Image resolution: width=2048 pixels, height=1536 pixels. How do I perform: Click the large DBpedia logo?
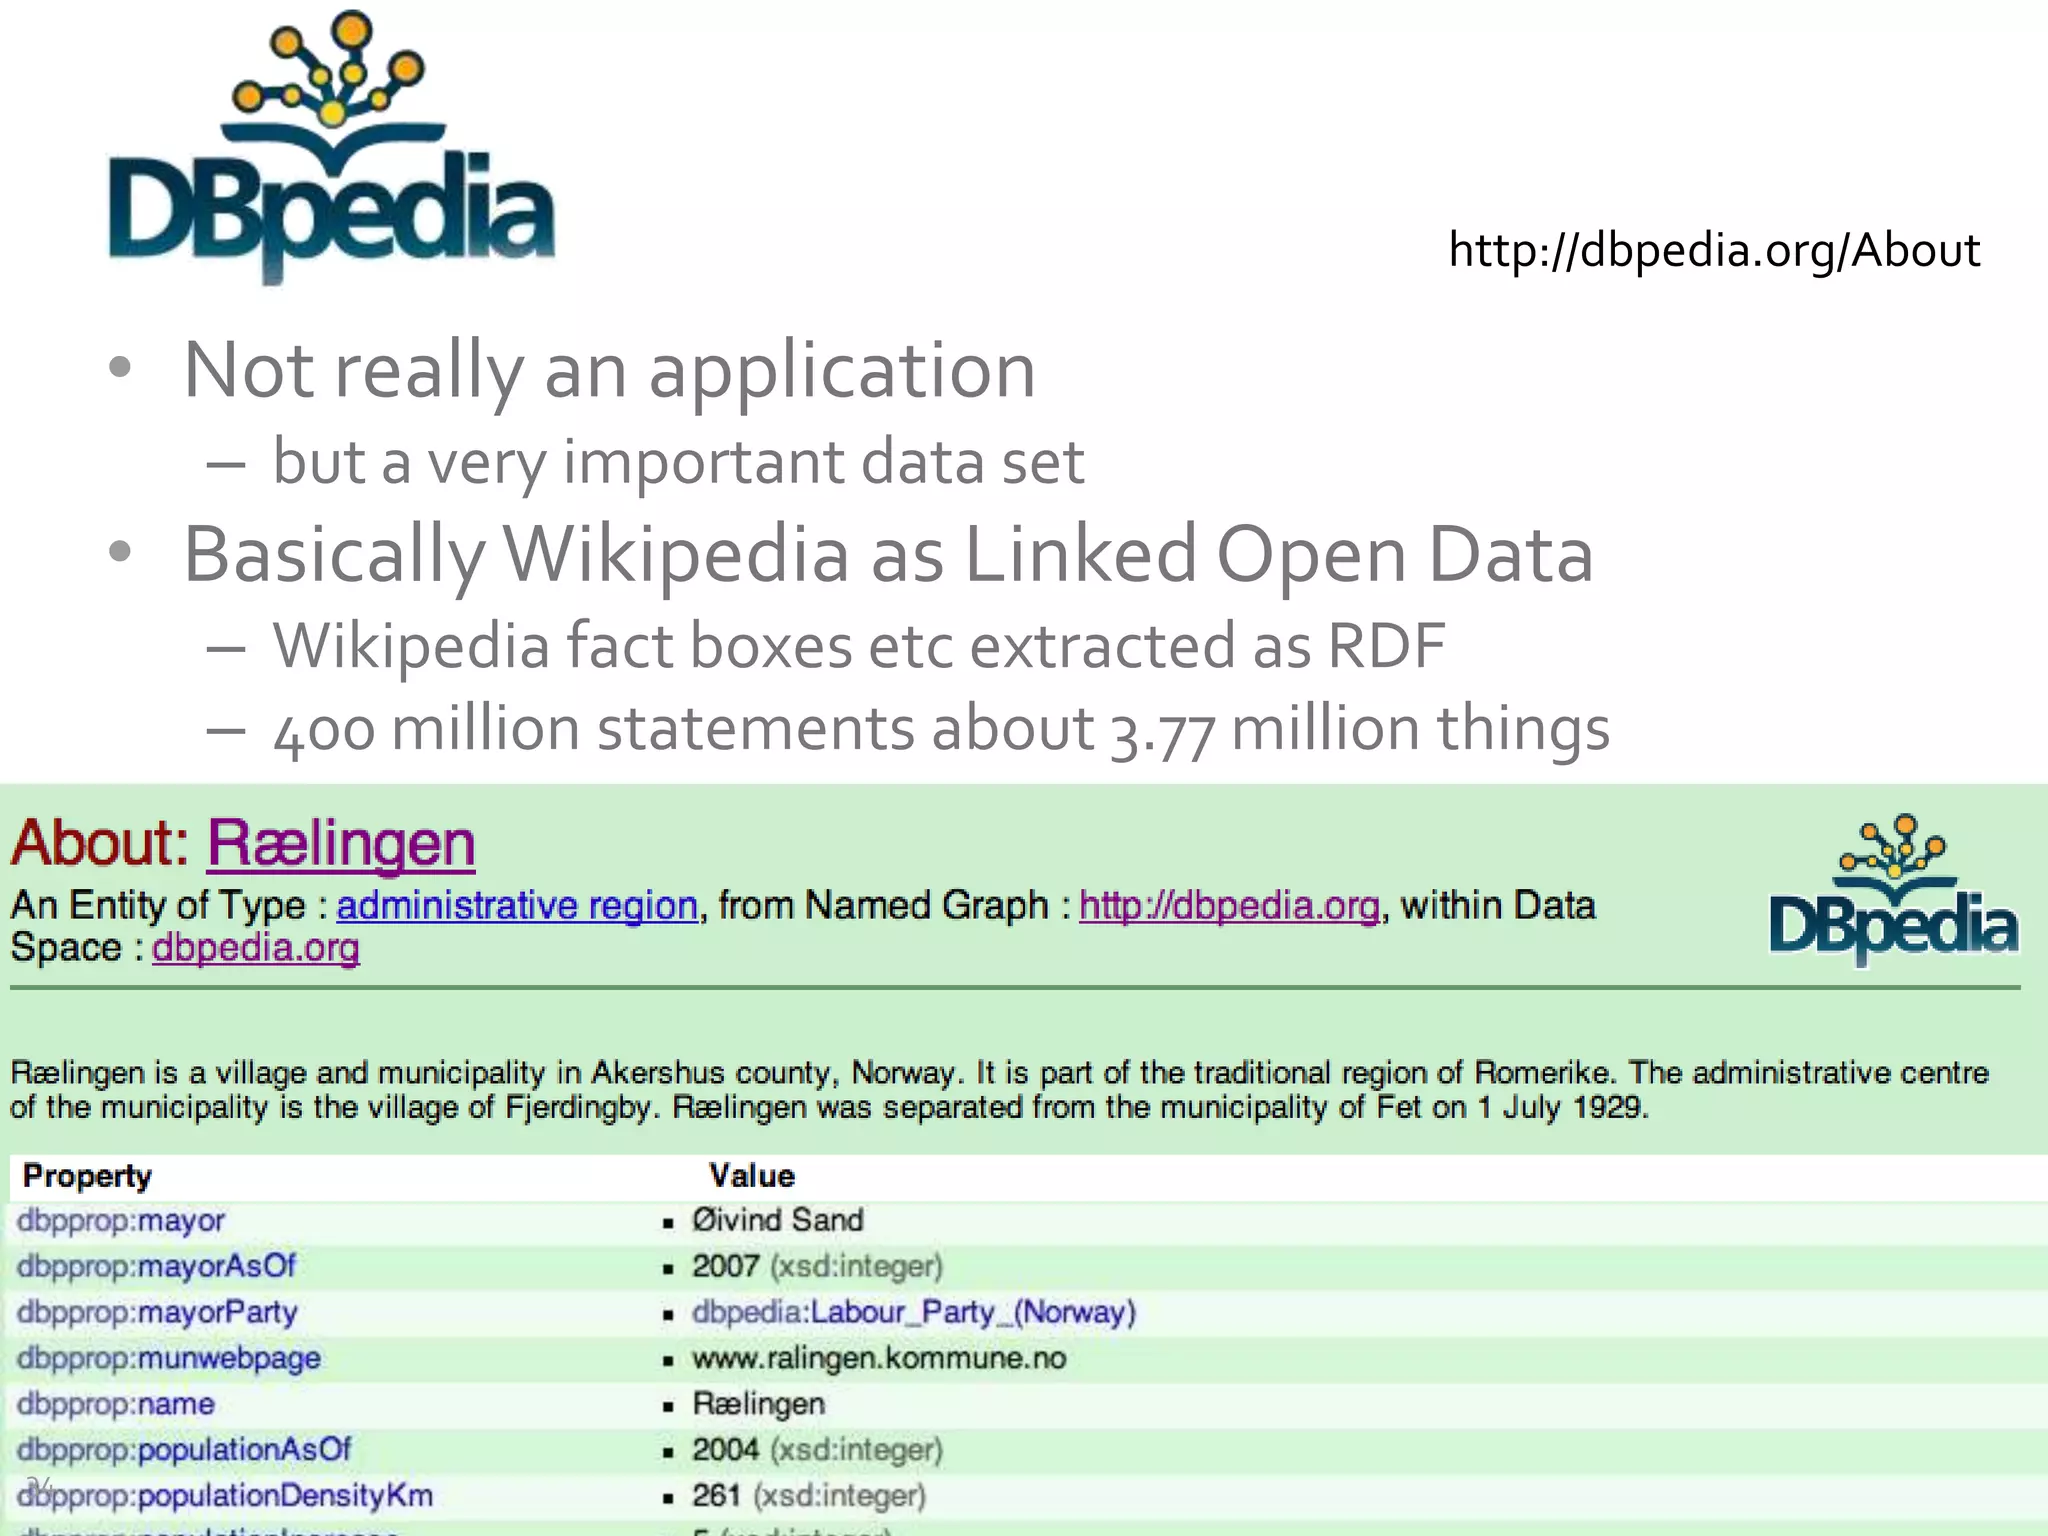pyautogui.click(x=331, y=148)
